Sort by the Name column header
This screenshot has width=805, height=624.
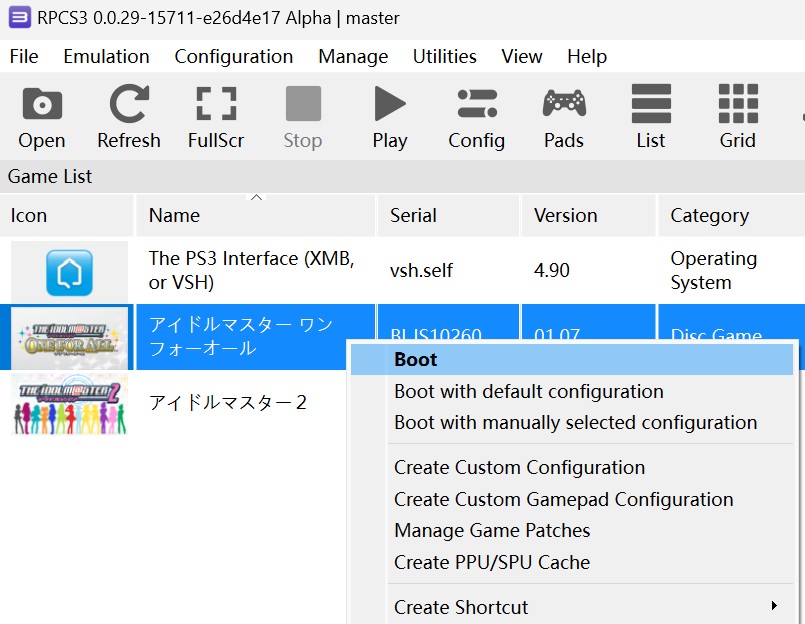[x=256, y=215]
